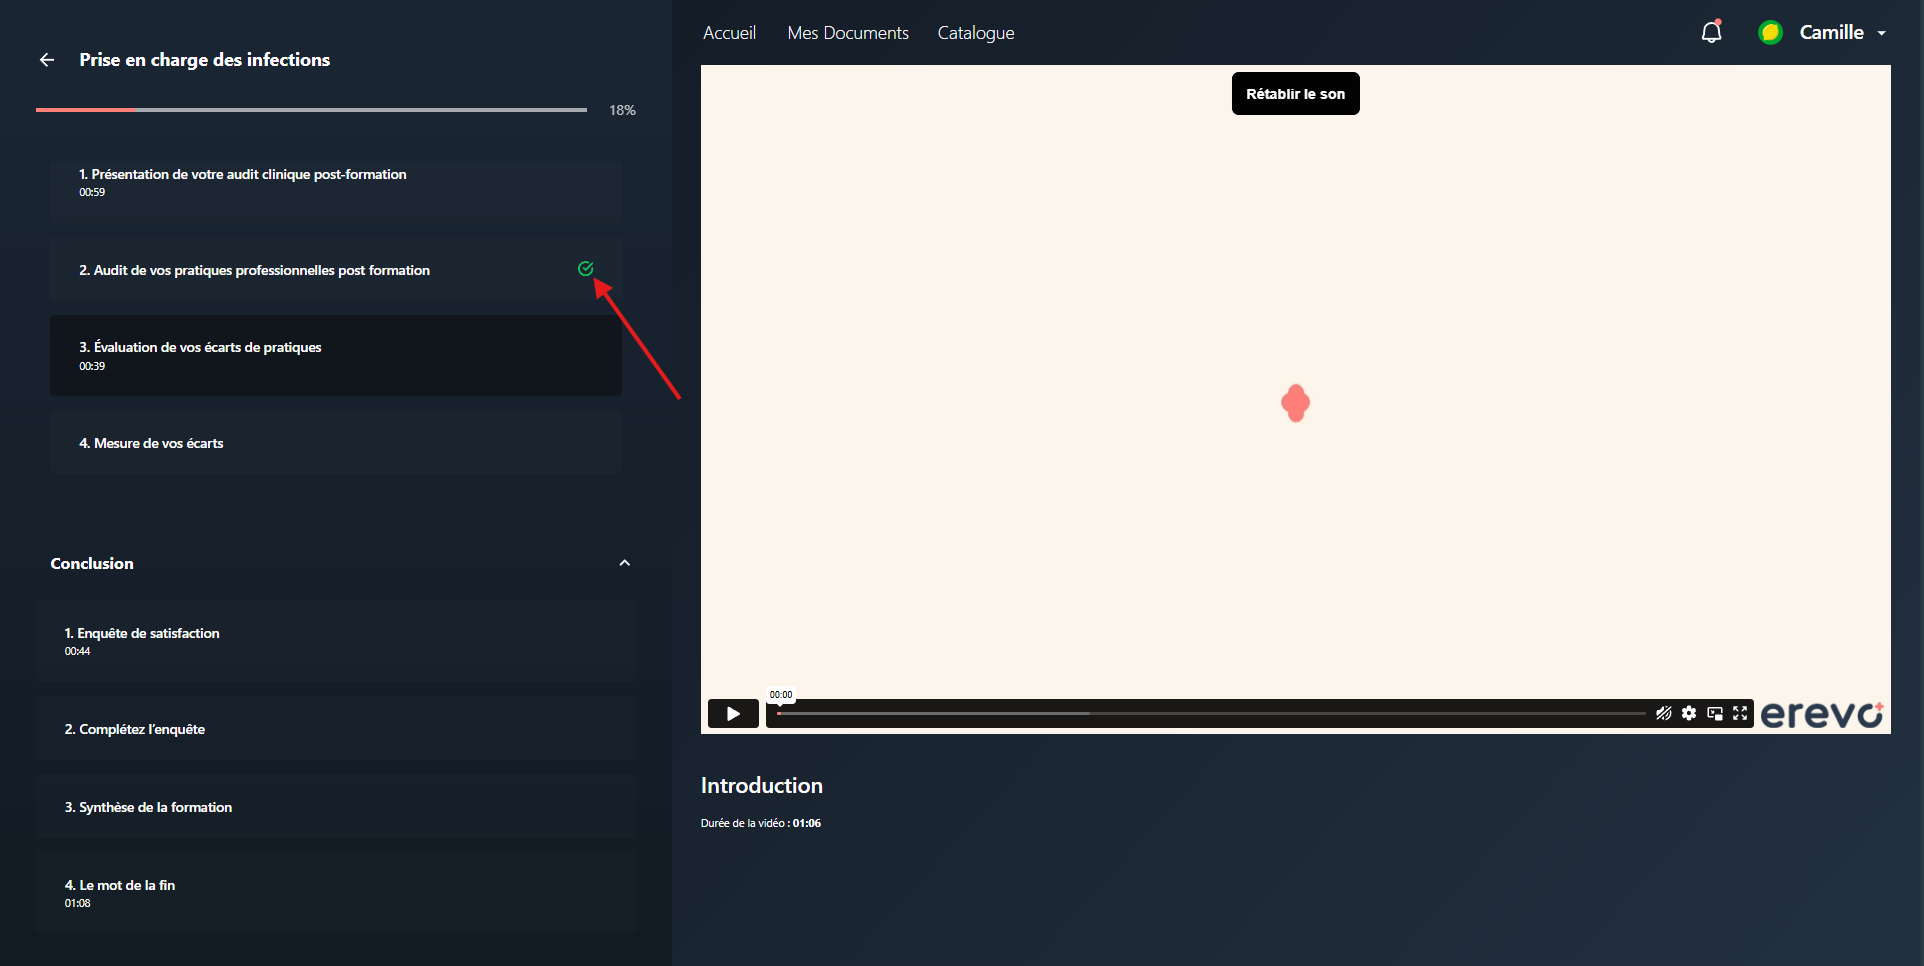
Task: Click the Camille username label
Action: click(1831, 32)
